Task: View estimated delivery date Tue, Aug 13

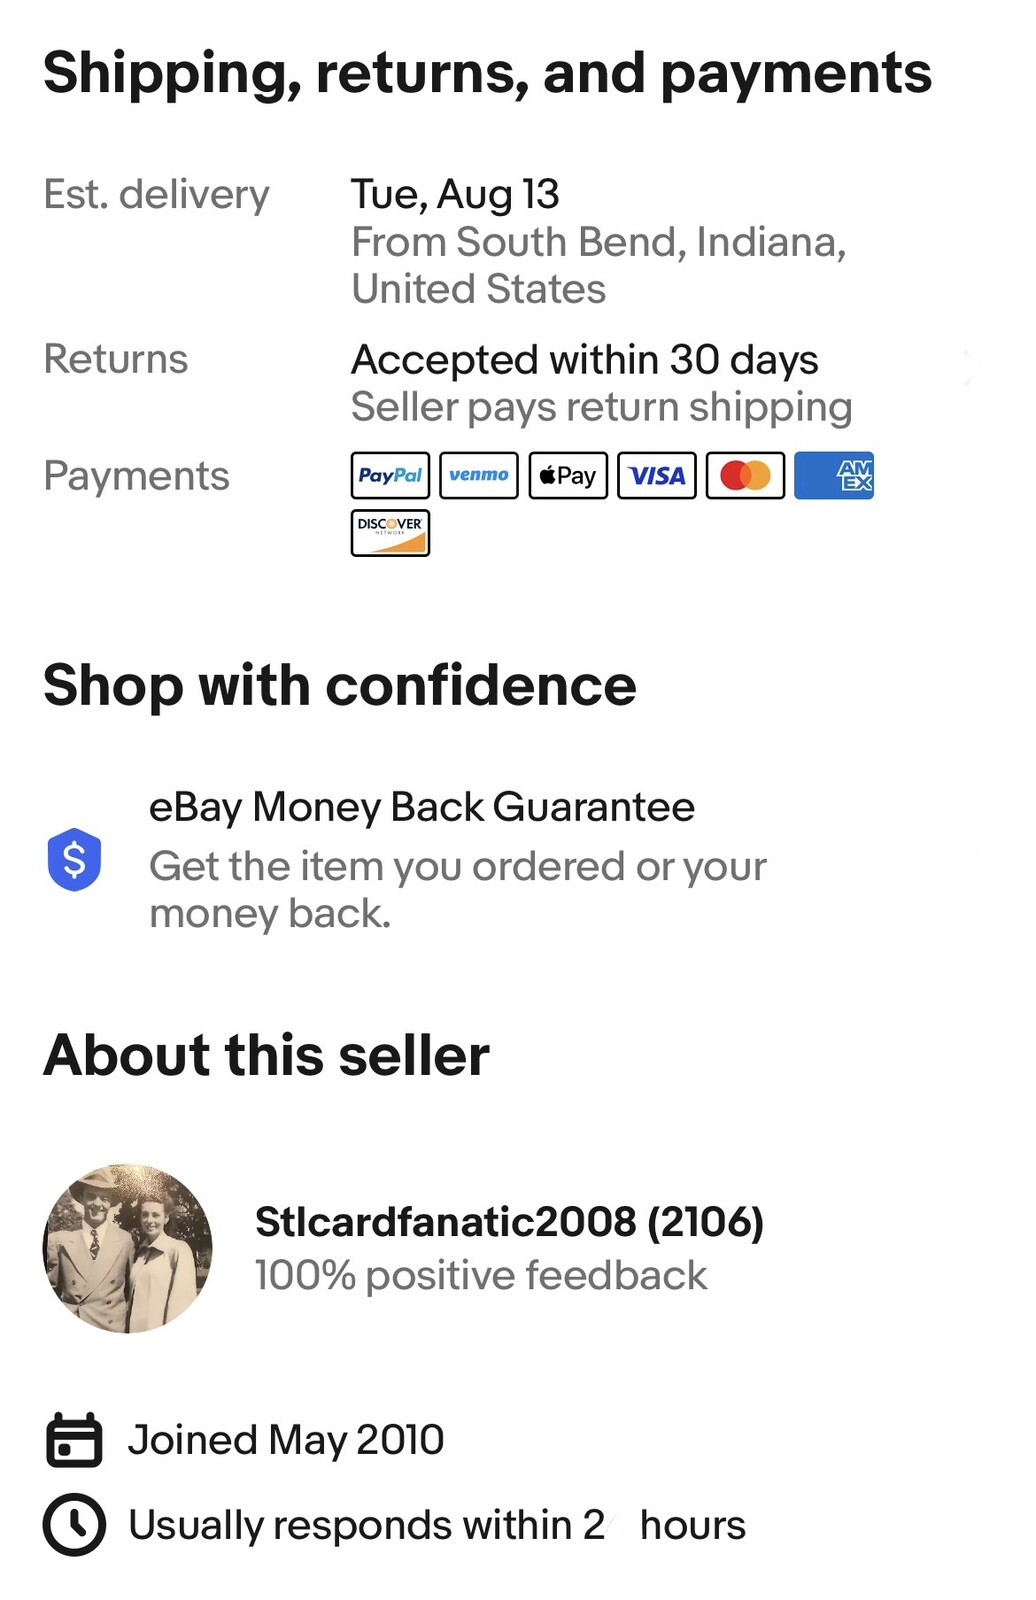Action: click(455, 195)
